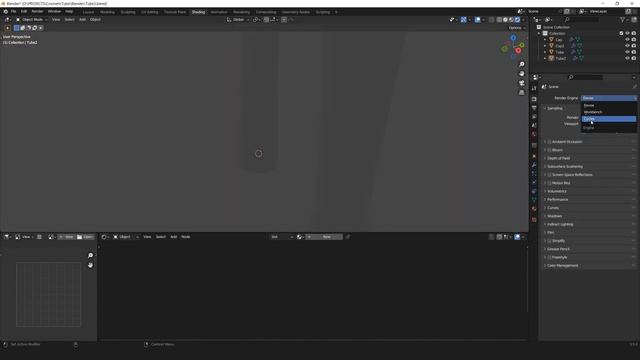The image size is (640, 360).
Task: Switch perspective/orthographic grid icon in viewport
Action: click(522, 93)
